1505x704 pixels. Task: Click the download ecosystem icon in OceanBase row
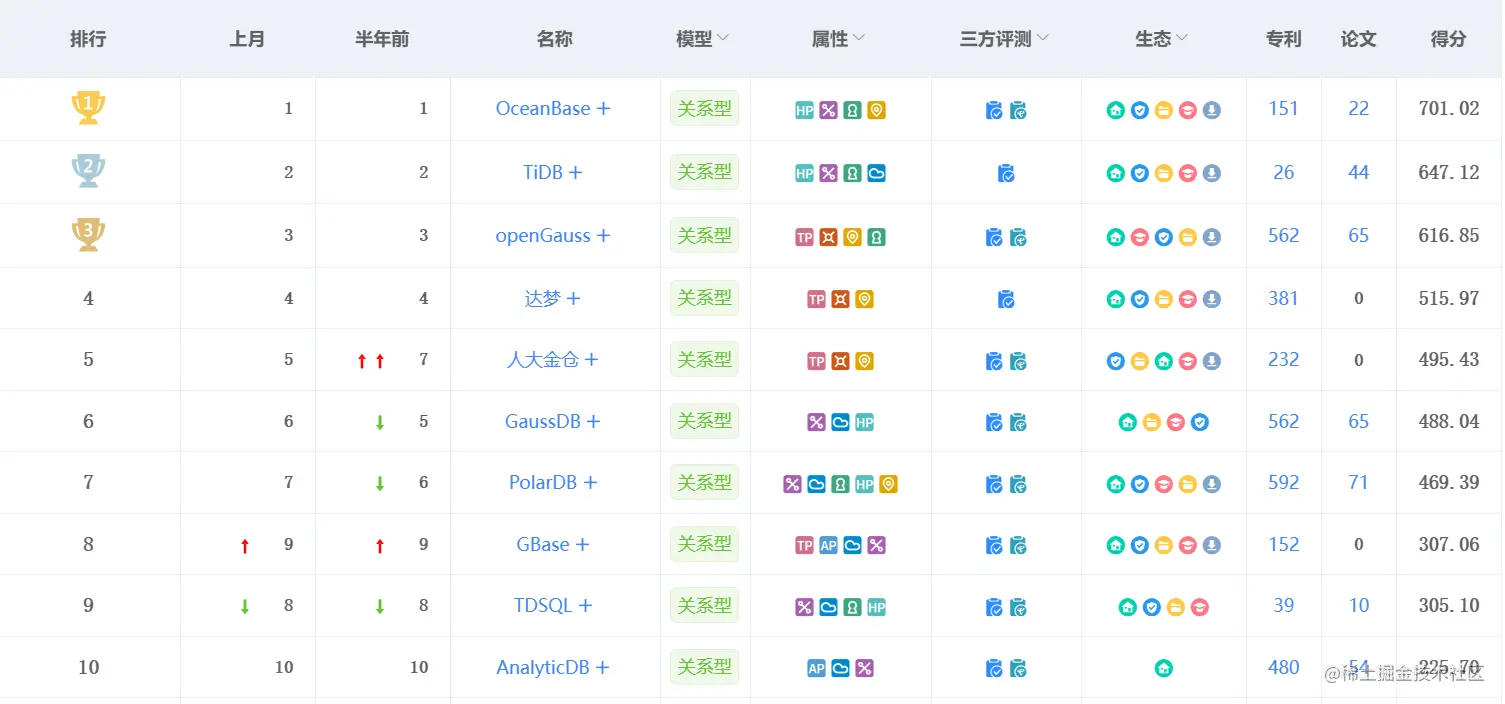tap(1211, 111)
